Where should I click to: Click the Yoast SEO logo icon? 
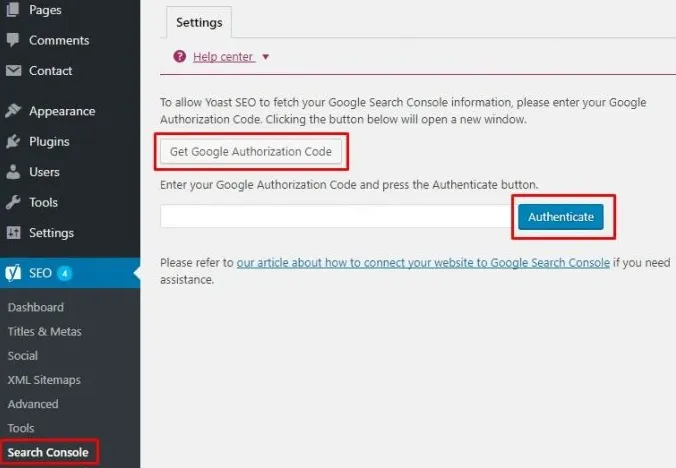[13, 273]
